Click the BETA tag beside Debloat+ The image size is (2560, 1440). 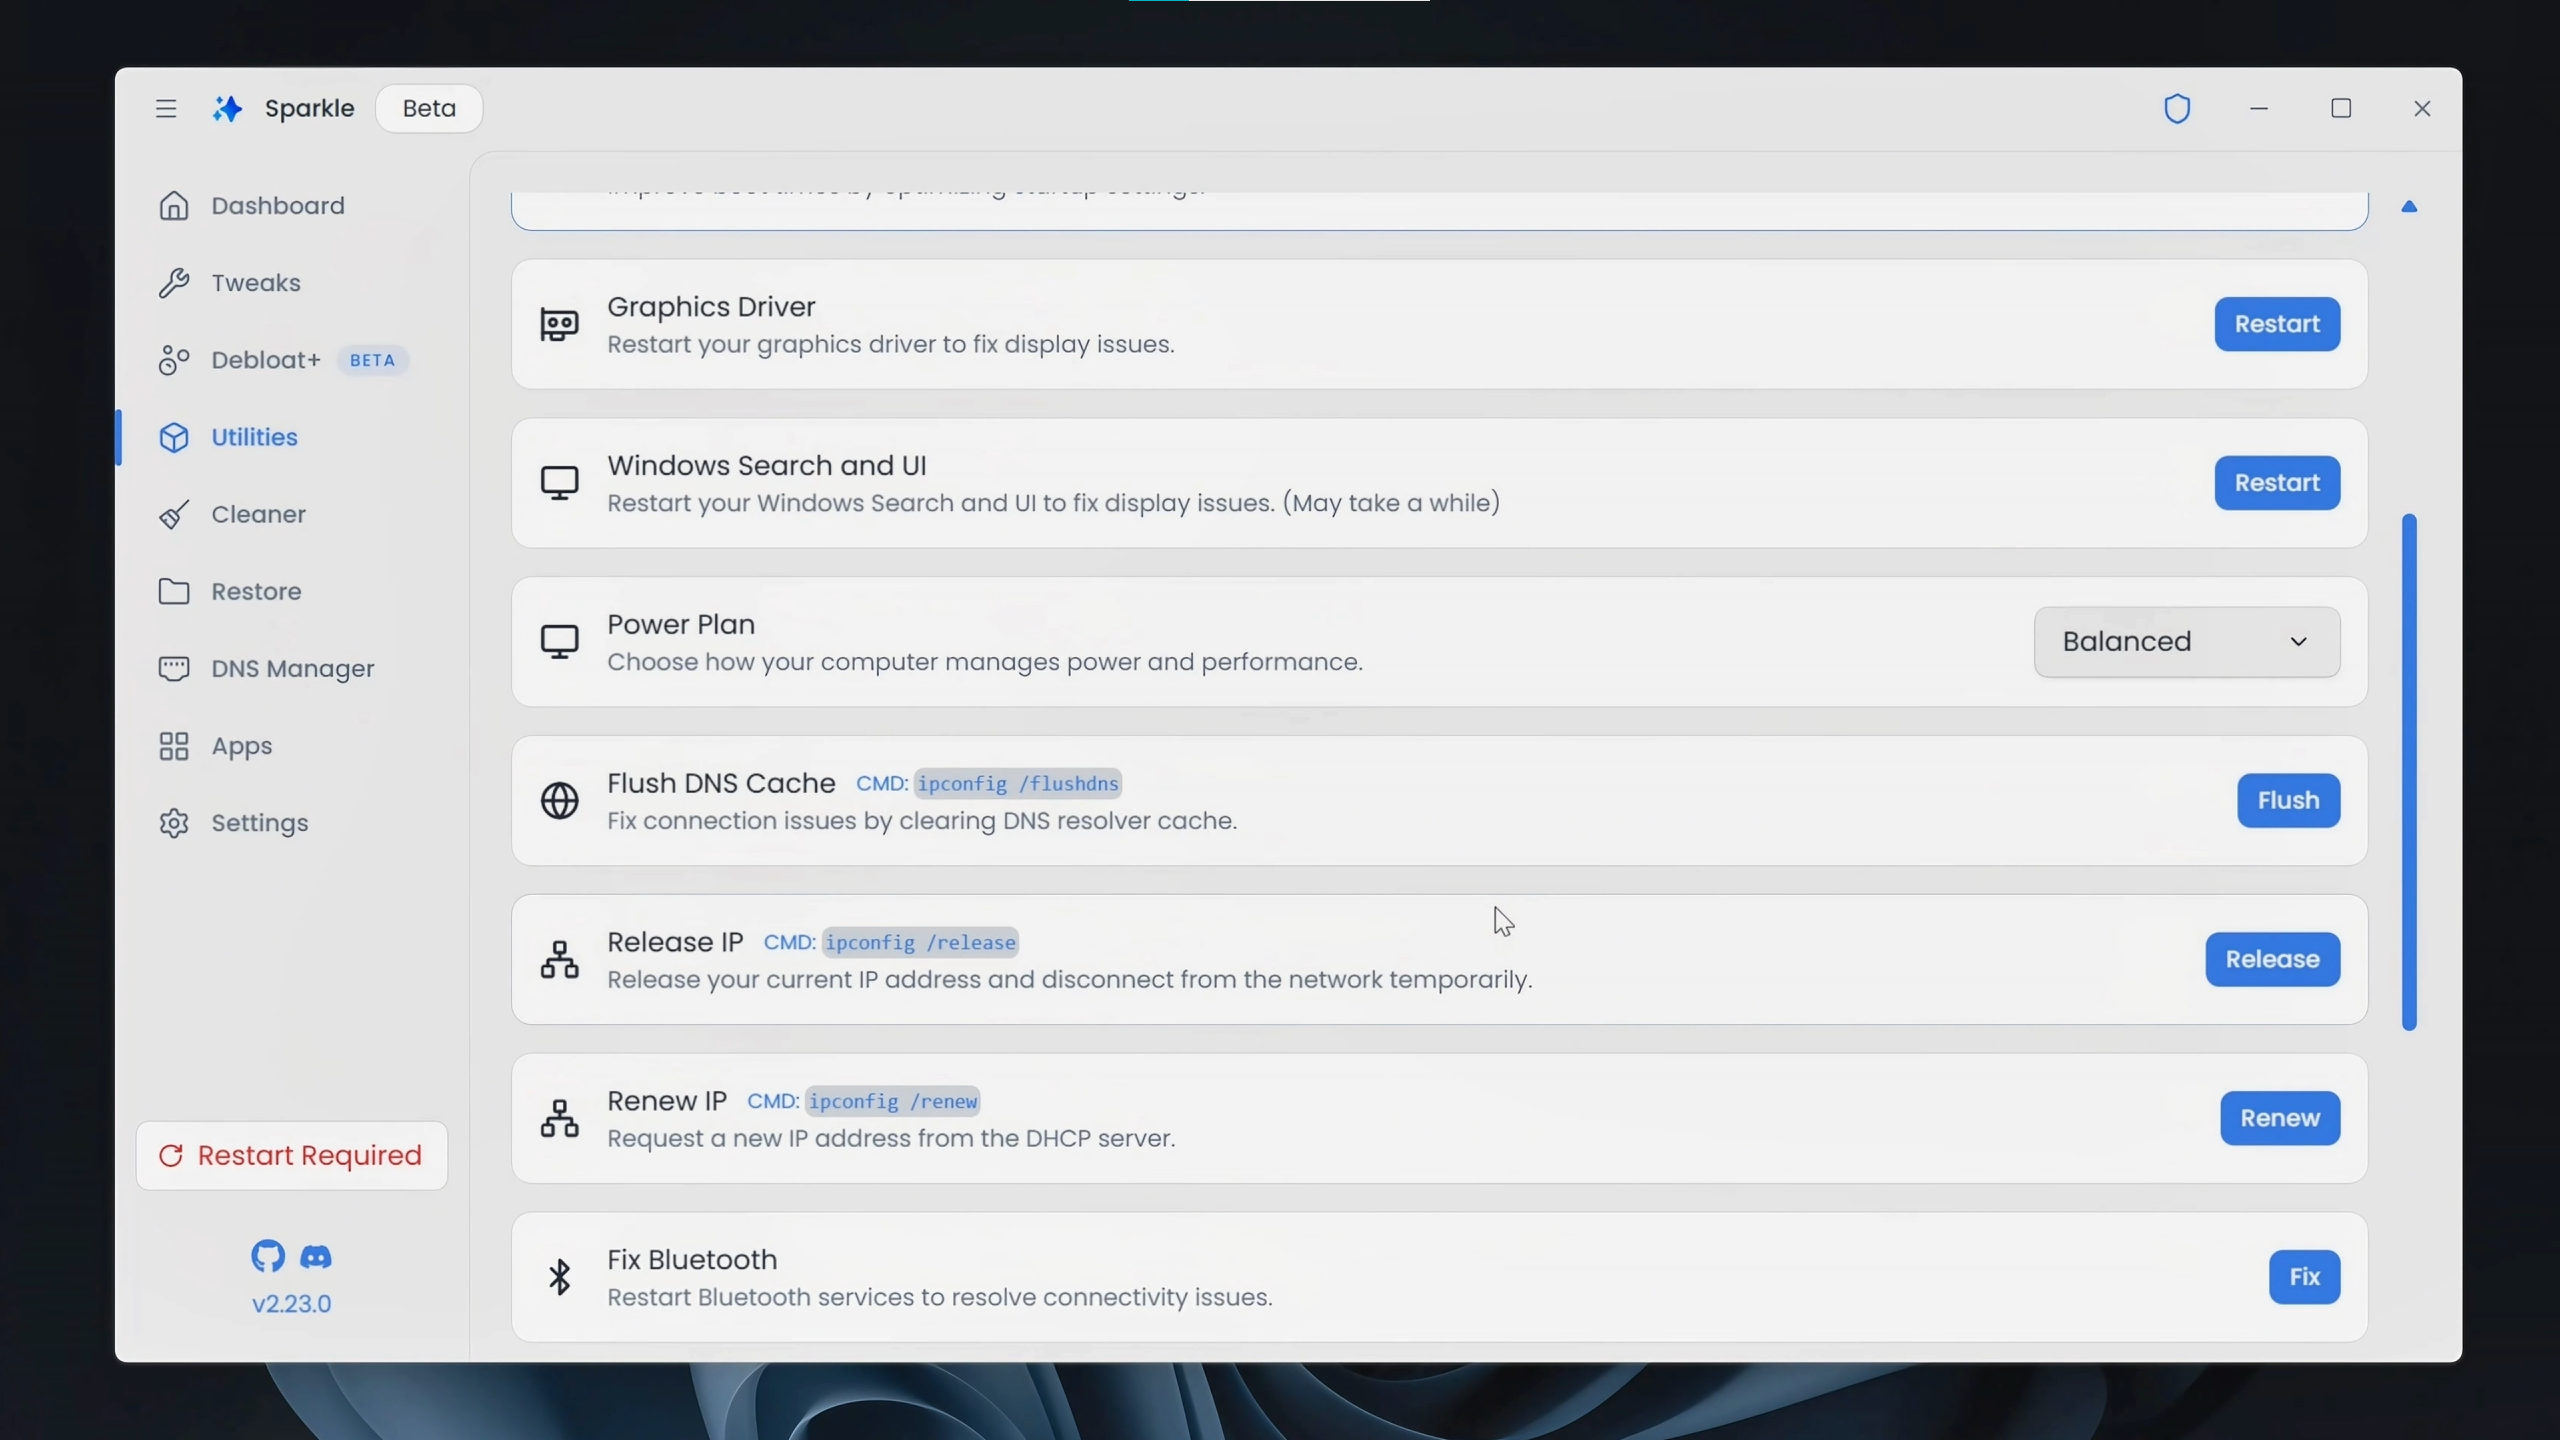(372, 360)
